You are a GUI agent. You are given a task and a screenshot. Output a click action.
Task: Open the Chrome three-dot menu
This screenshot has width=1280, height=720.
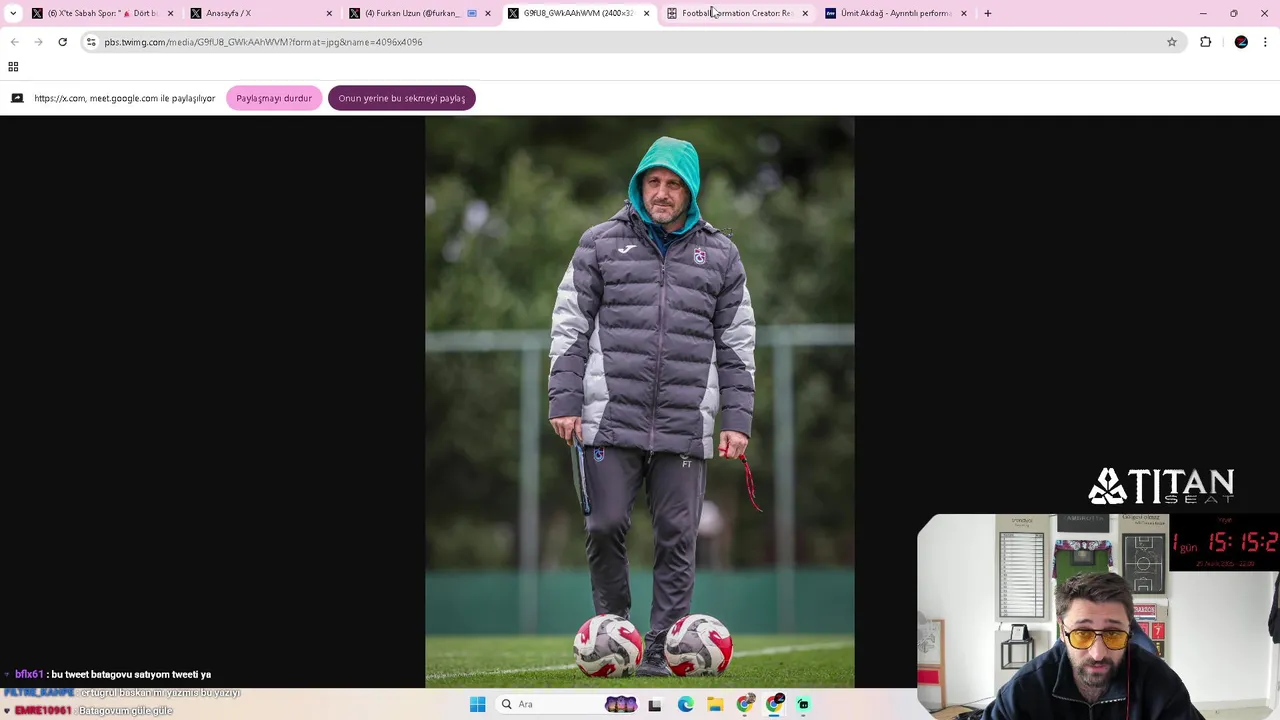click(1265, 42)
